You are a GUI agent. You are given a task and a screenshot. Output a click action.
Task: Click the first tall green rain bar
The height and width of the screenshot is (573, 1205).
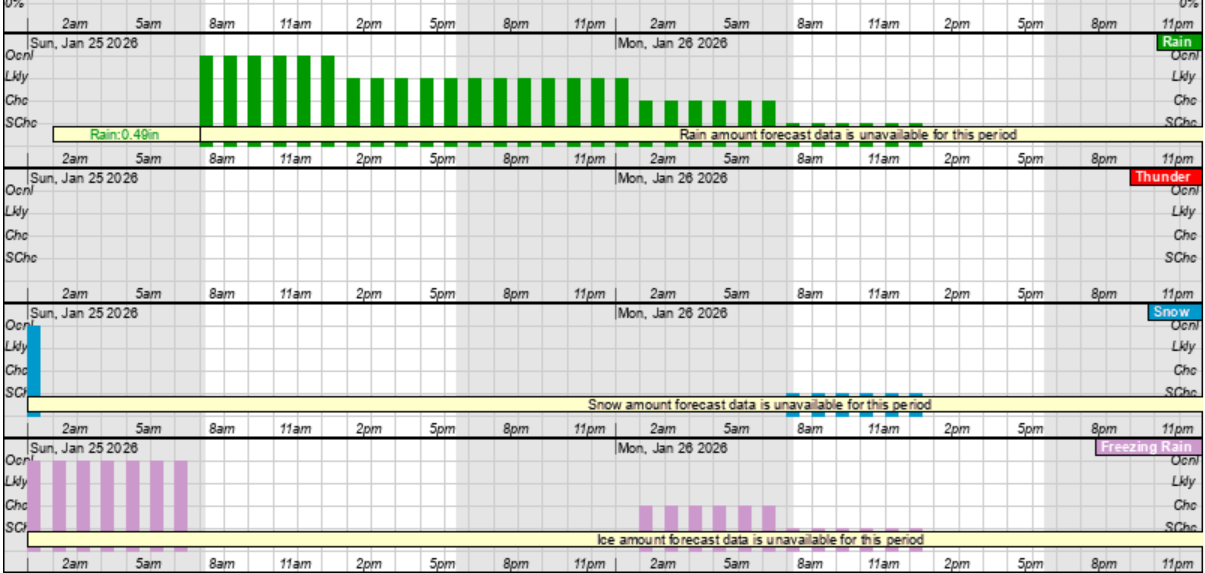click(x=207, y=90)
